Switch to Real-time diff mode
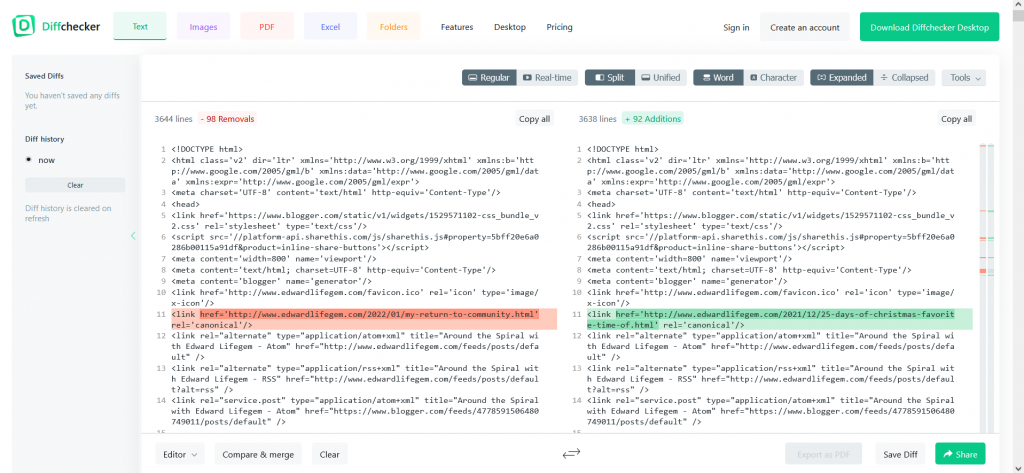 click(x=547, y=78)
